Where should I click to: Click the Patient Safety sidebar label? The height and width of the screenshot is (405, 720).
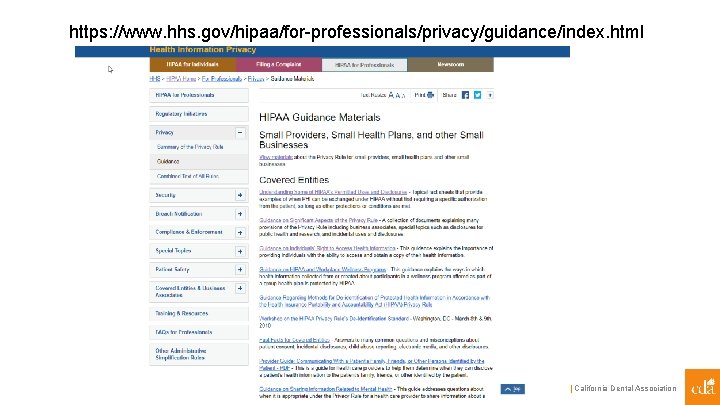pyautogui.click(x=172, y=270)
